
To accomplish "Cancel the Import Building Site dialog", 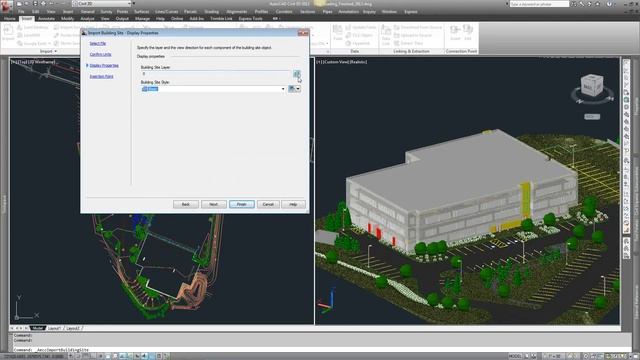I will tap(268, 204).
